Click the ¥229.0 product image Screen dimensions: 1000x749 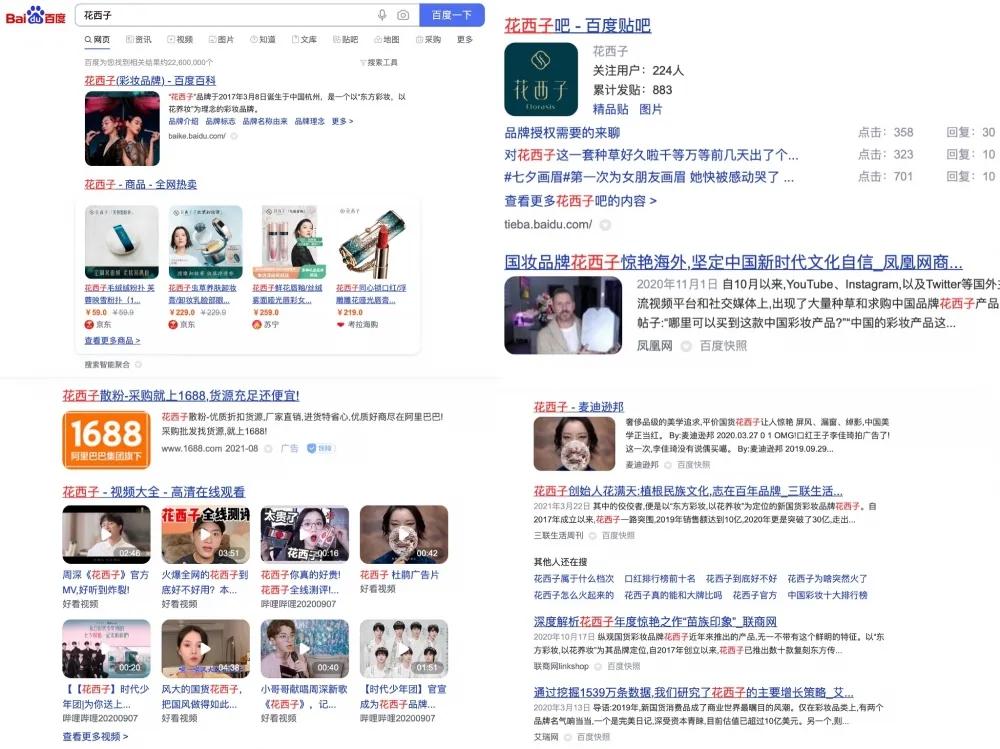[205, 241]
